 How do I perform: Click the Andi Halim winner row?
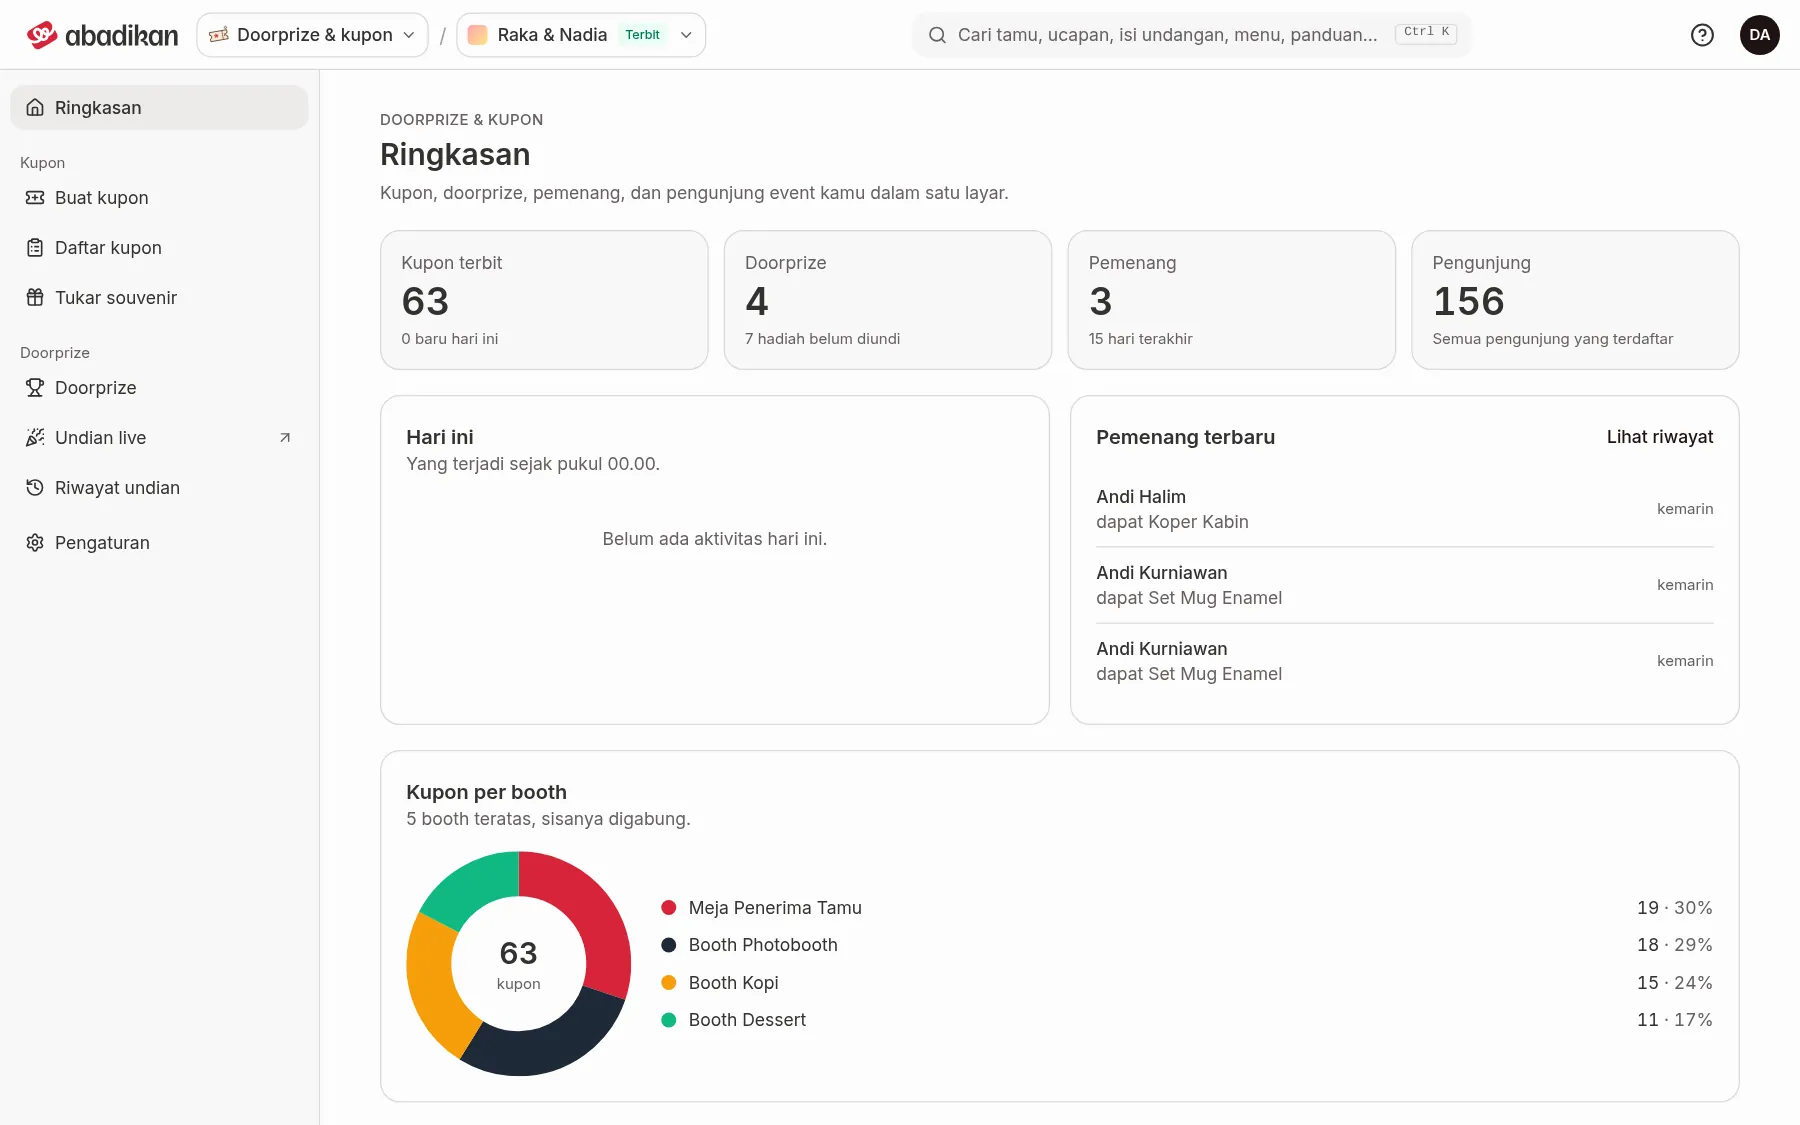1405,509
